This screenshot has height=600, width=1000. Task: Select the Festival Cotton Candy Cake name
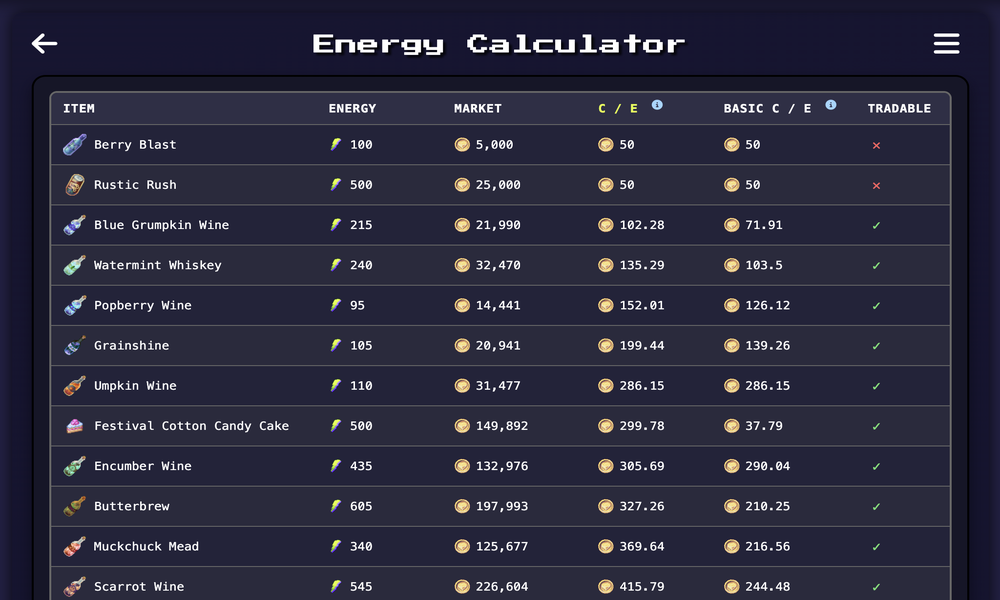191,426
